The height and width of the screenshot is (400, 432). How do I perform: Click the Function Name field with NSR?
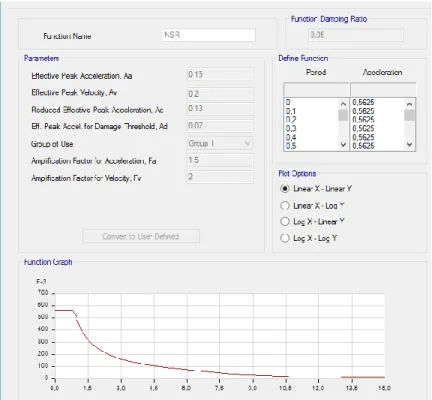[x=209, y=35]
